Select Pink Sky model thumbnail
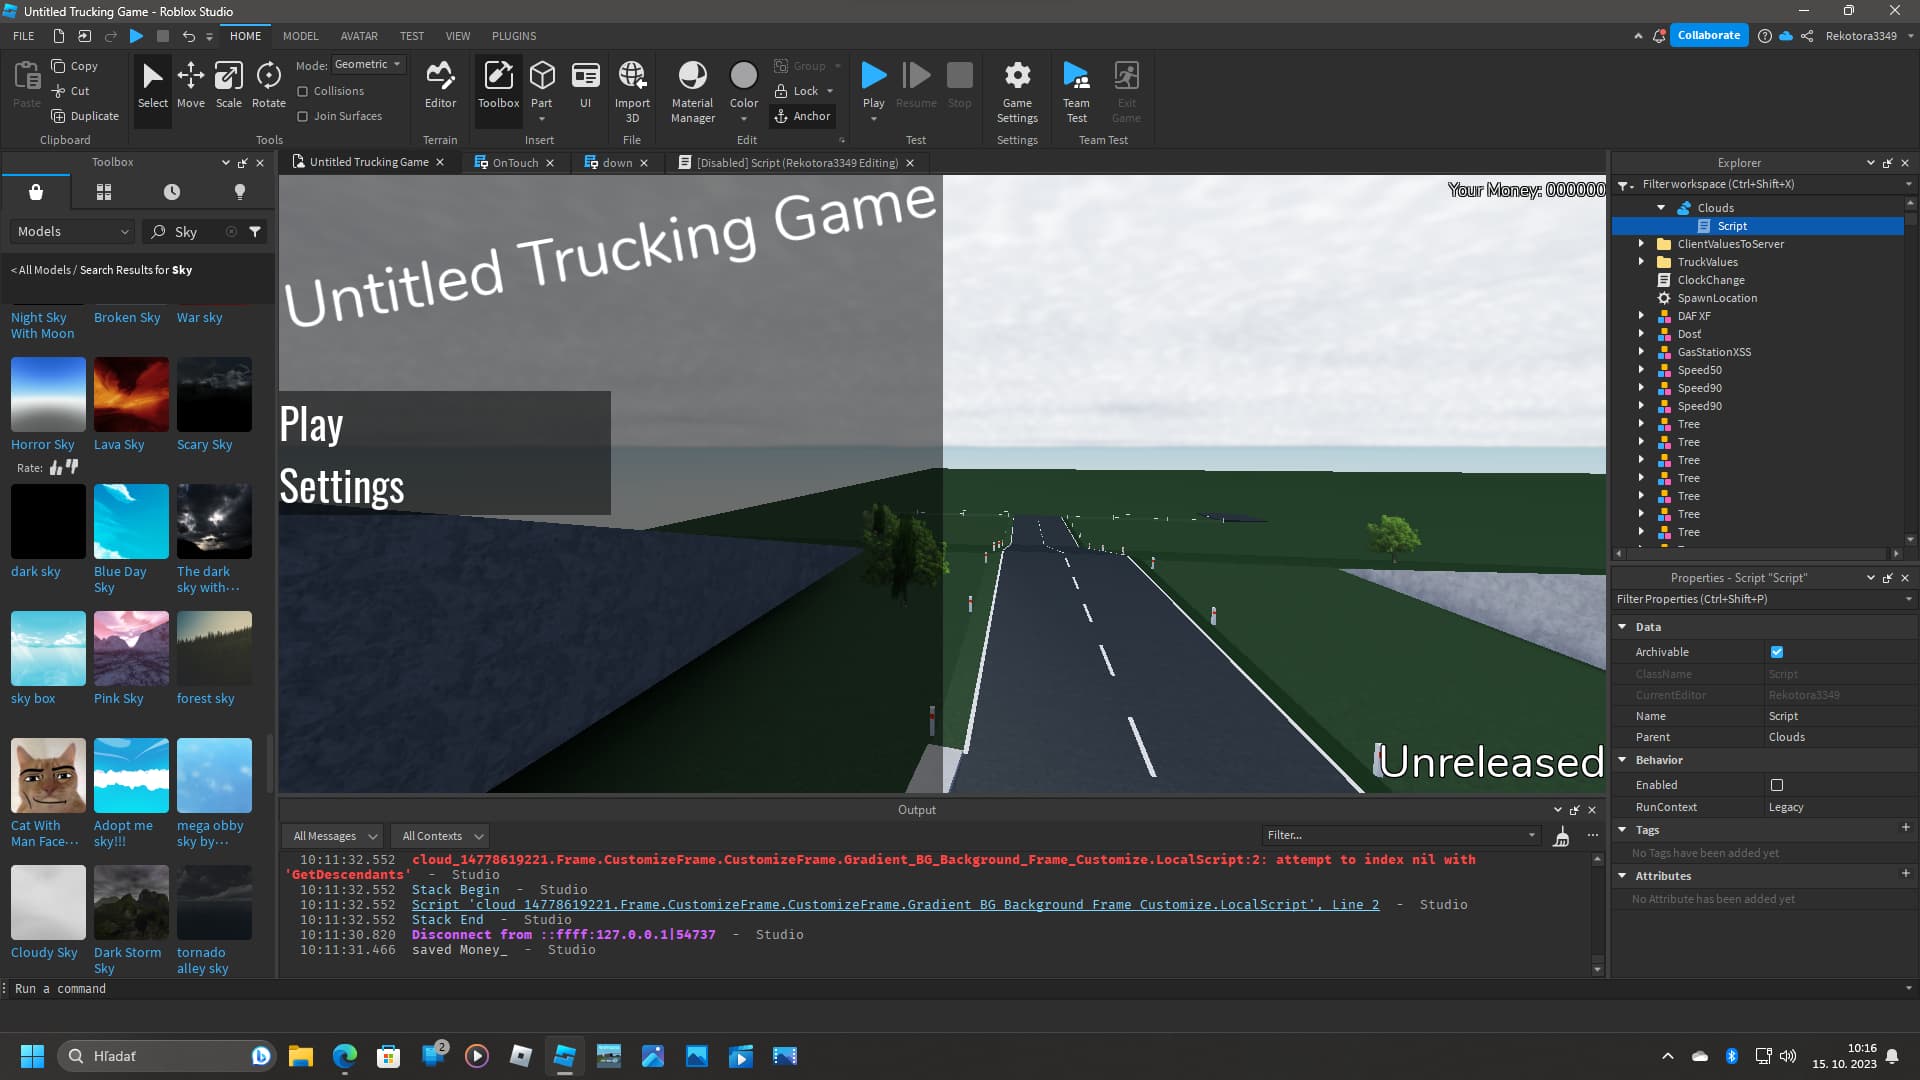This screenshot has height=1080, width=1920. (131, 649)
